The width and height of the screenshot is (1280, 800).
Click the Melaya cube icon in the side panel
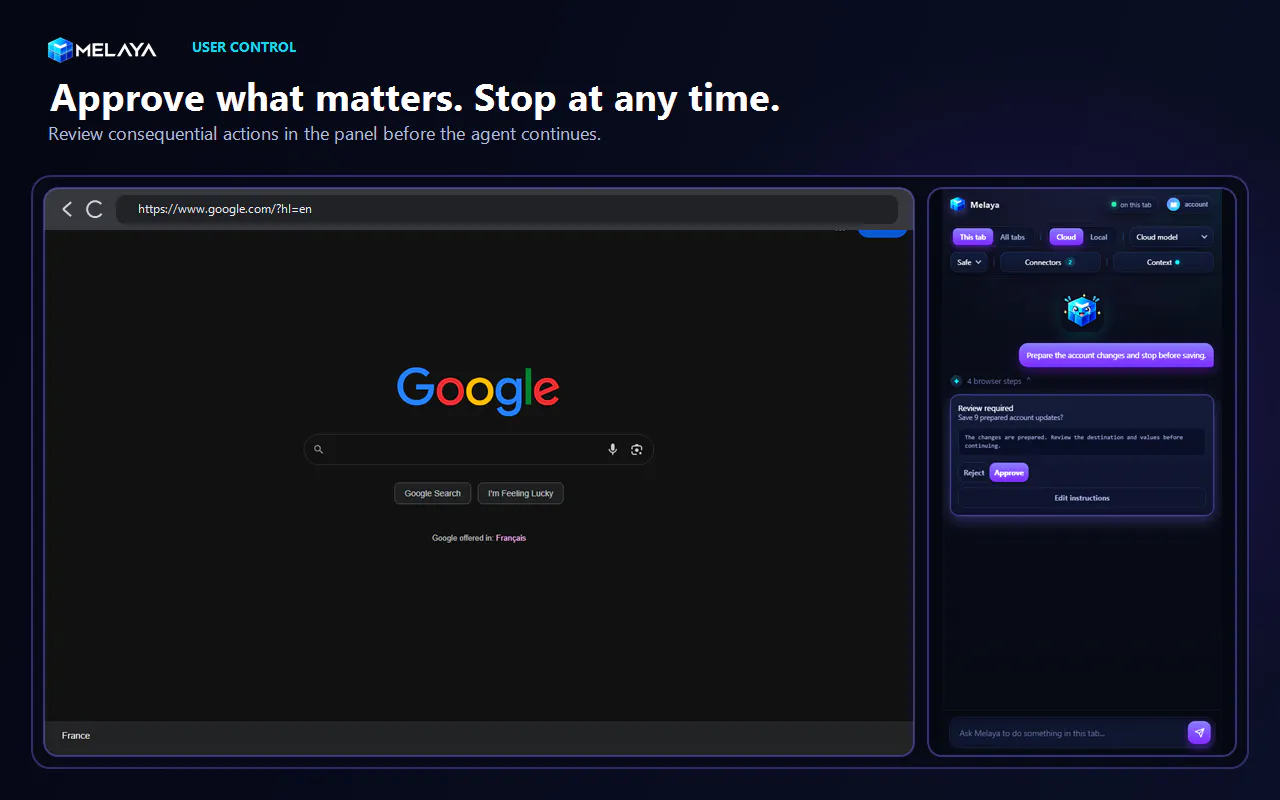[958, 204]
